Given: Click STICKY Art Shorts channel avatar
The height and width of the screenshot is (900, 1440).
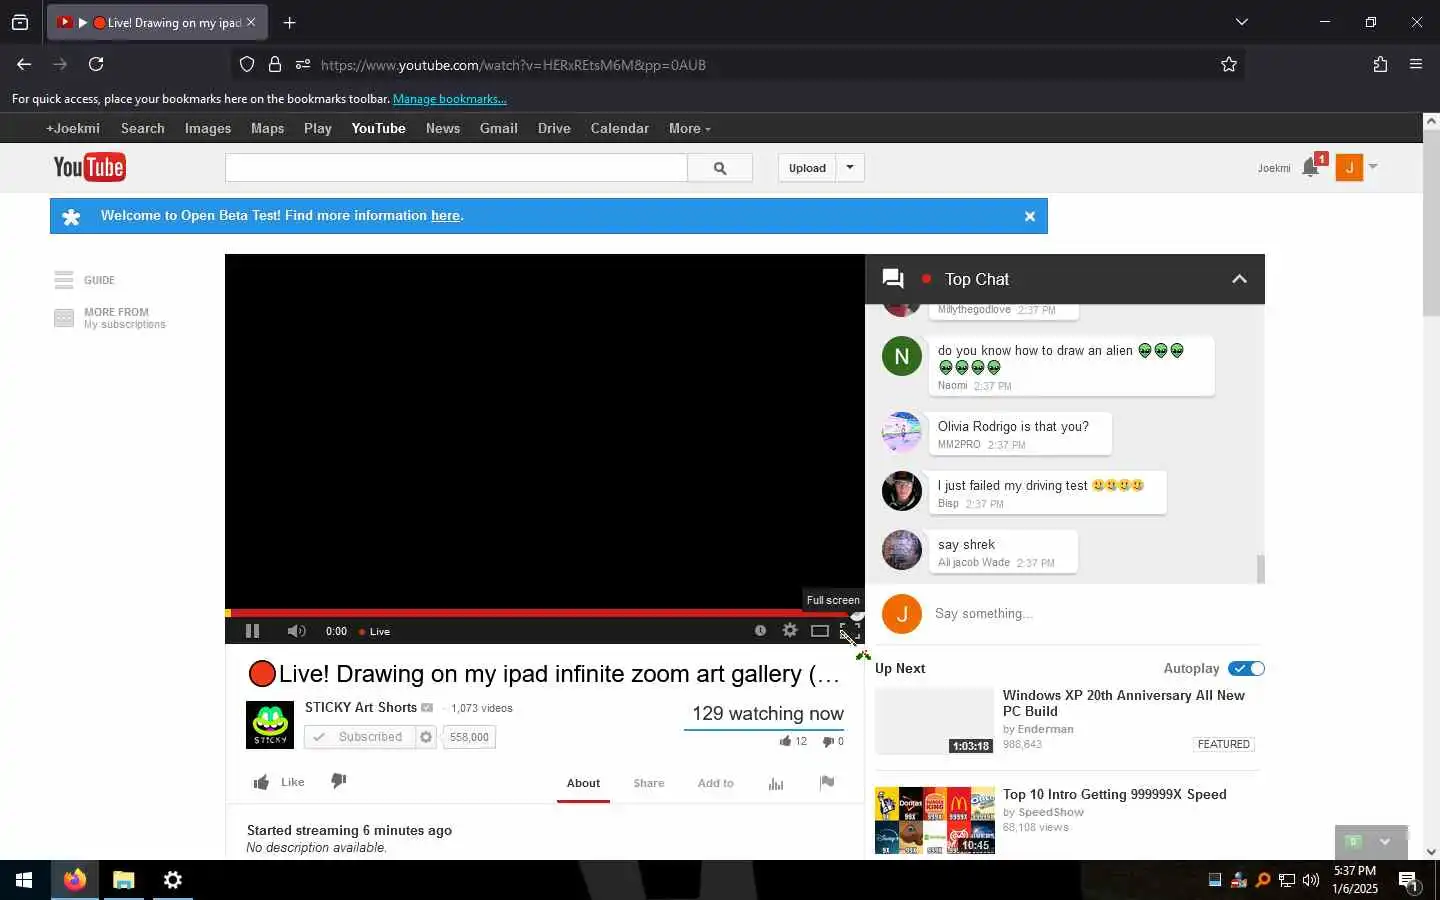Looking at the screenshot, I should click(270, 725).
